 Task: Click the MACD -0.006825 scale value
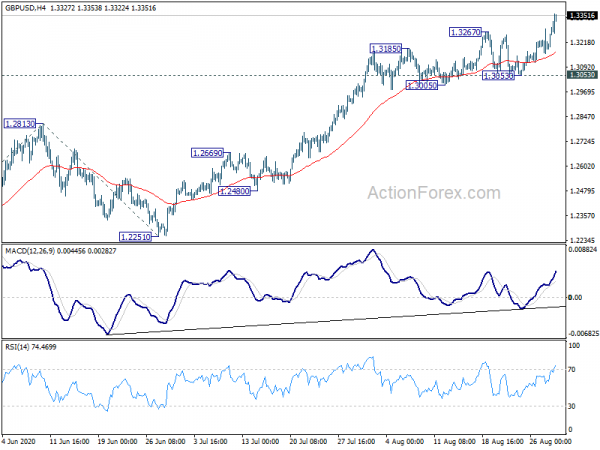click(x=583, y=334)
